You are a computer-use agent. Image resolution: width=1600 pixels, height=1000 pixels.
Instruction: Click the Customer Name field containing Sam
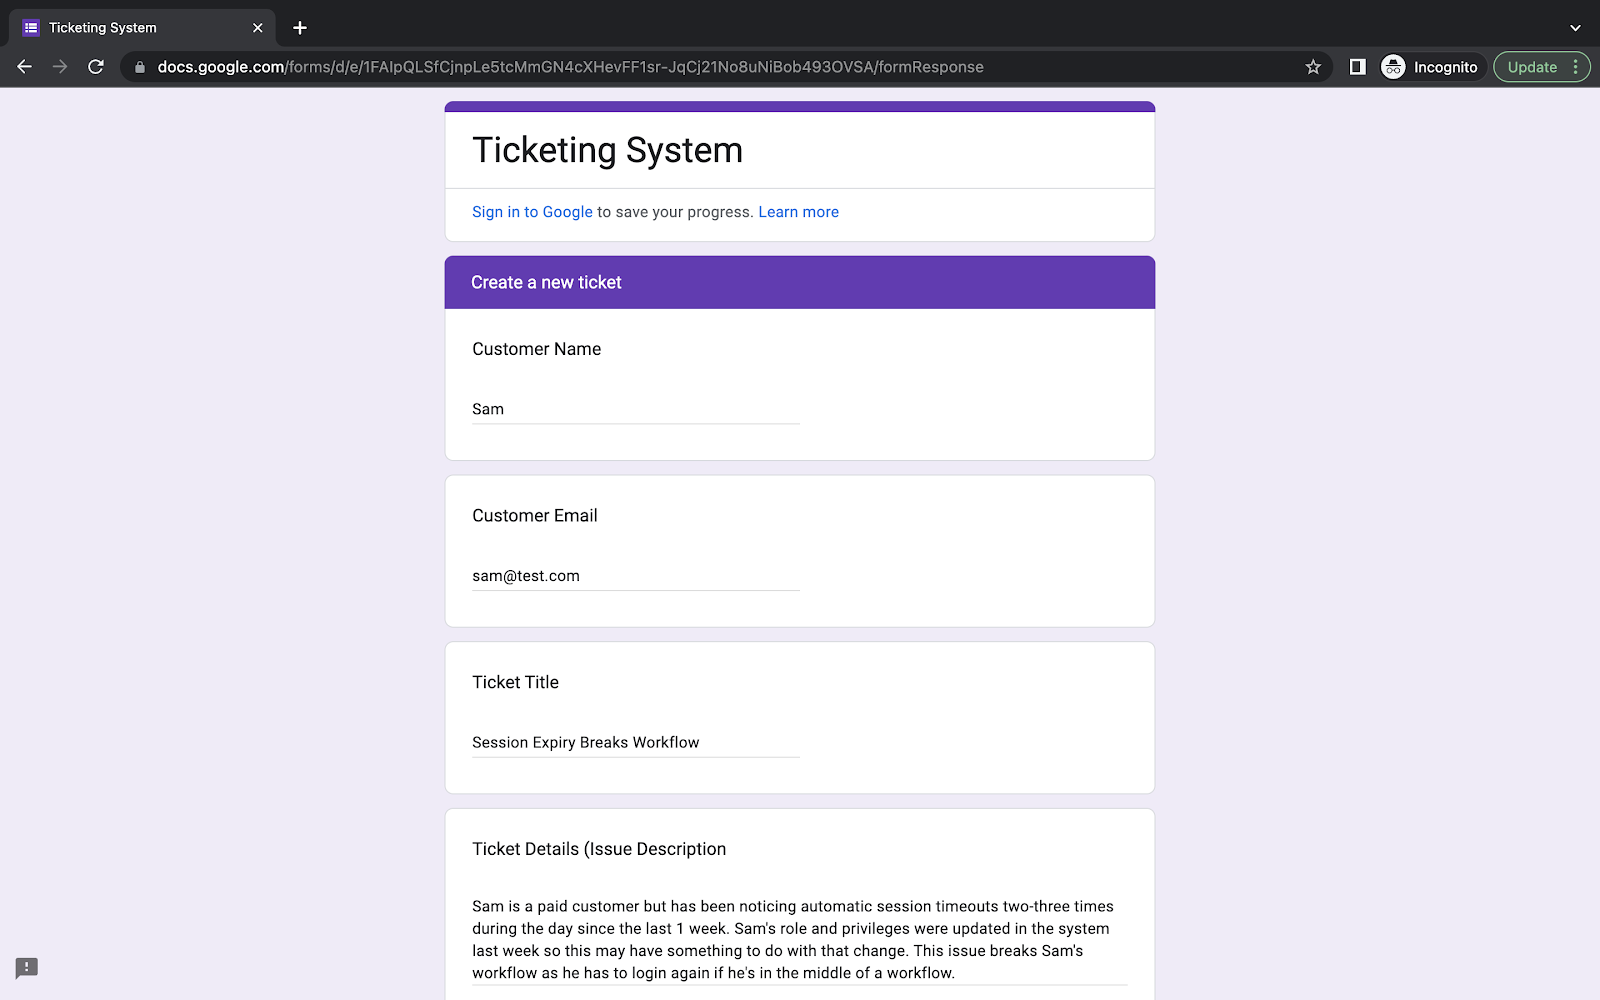[636, 409]
